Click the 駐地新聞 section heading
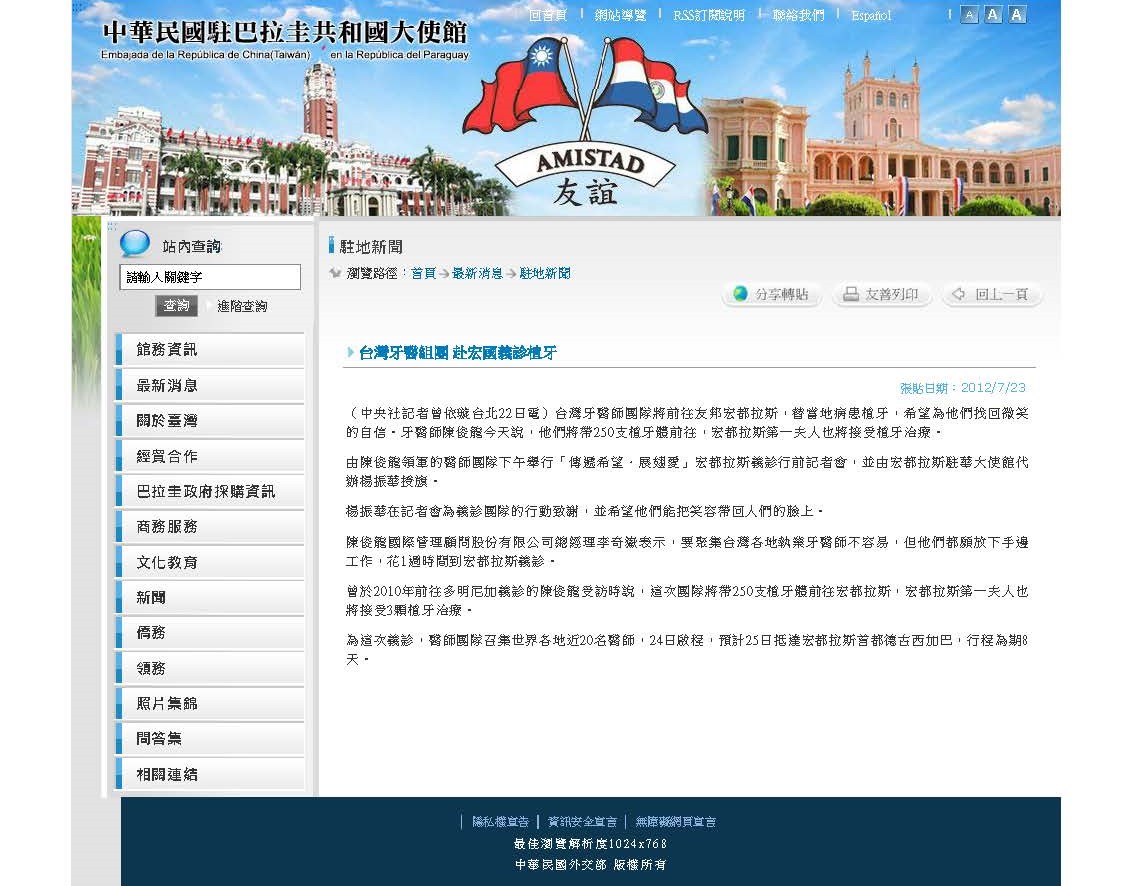 [x=371, y=247]
